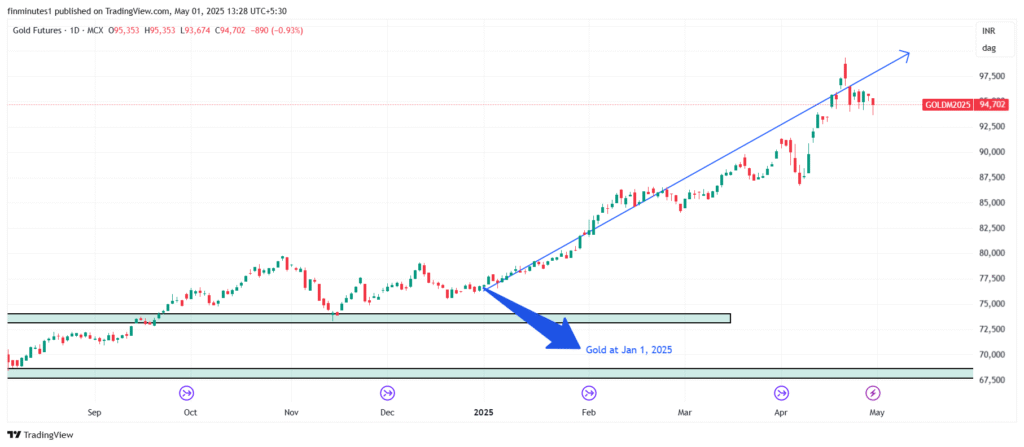Select the low value L93,674
Viewport: 1024px width, 447px height.
(195, 30)
